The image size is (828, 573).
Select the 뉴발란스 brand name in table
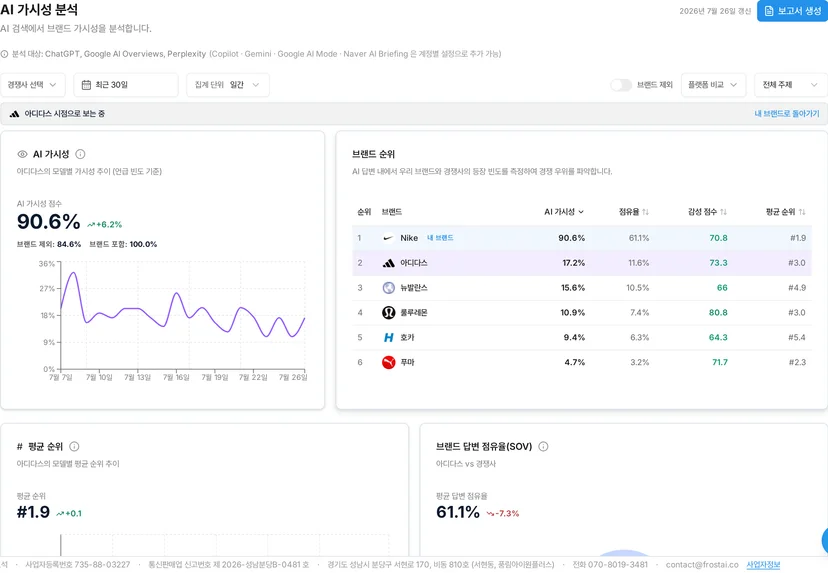click(413, 288)
